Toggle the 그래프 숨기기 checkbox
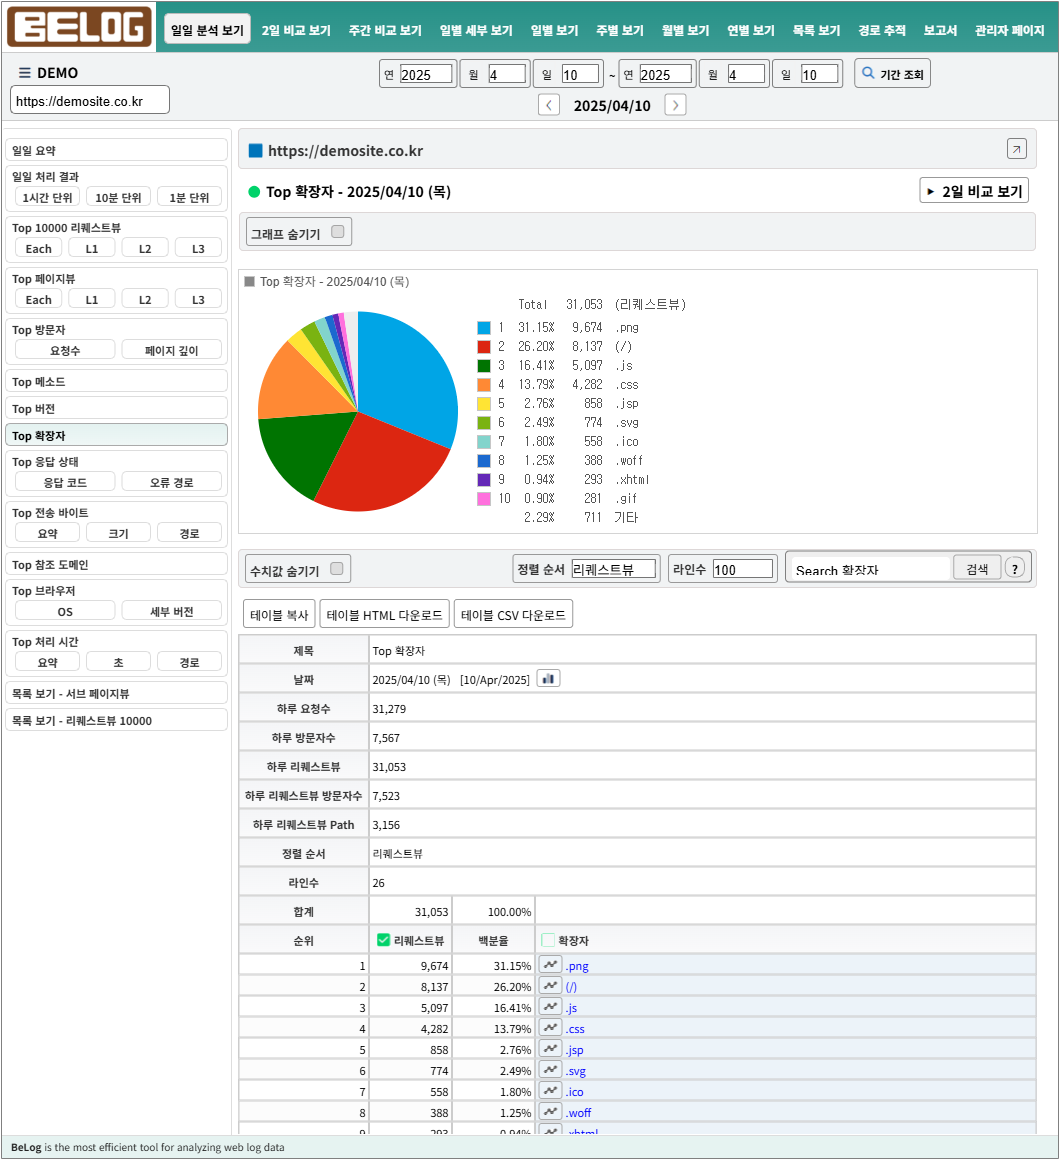 338,232
